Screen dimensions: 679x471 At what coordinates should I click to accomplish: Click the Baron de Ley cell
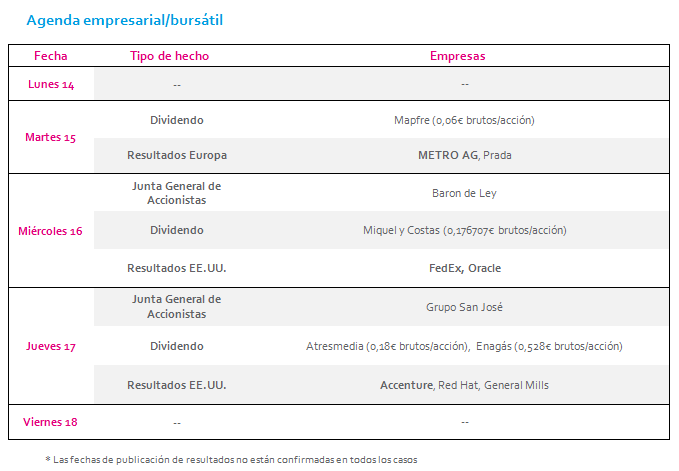coord(464,193)
